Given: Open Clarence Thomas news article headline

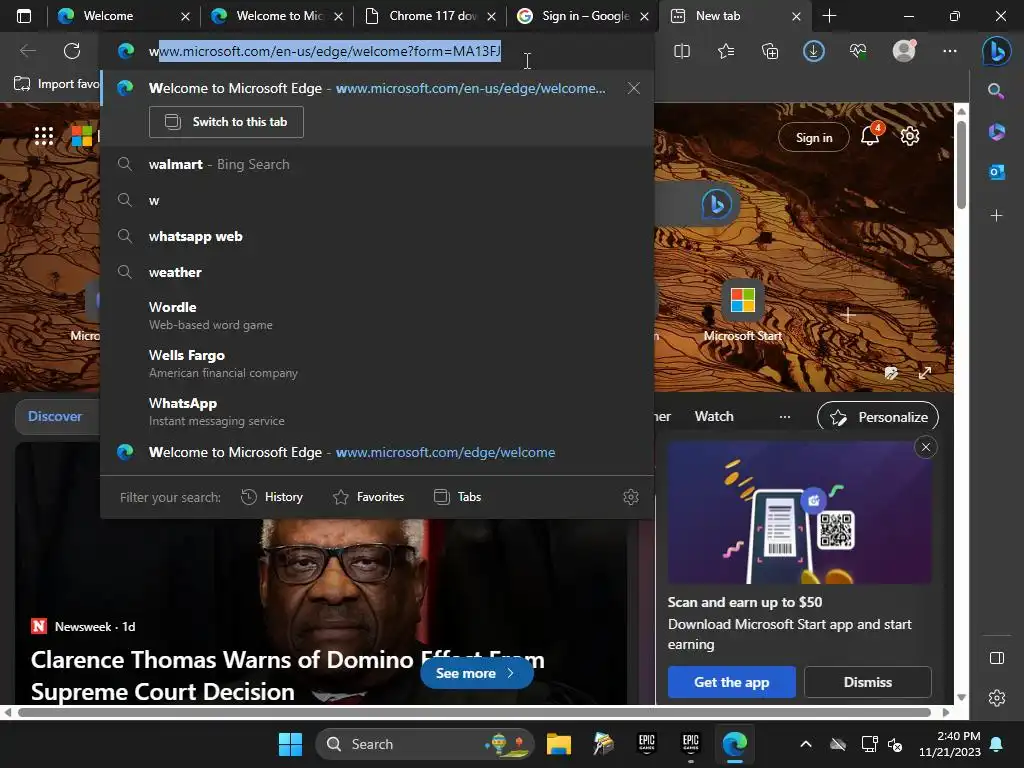Looking at the screenshot, I should click(x=287, y=675).
